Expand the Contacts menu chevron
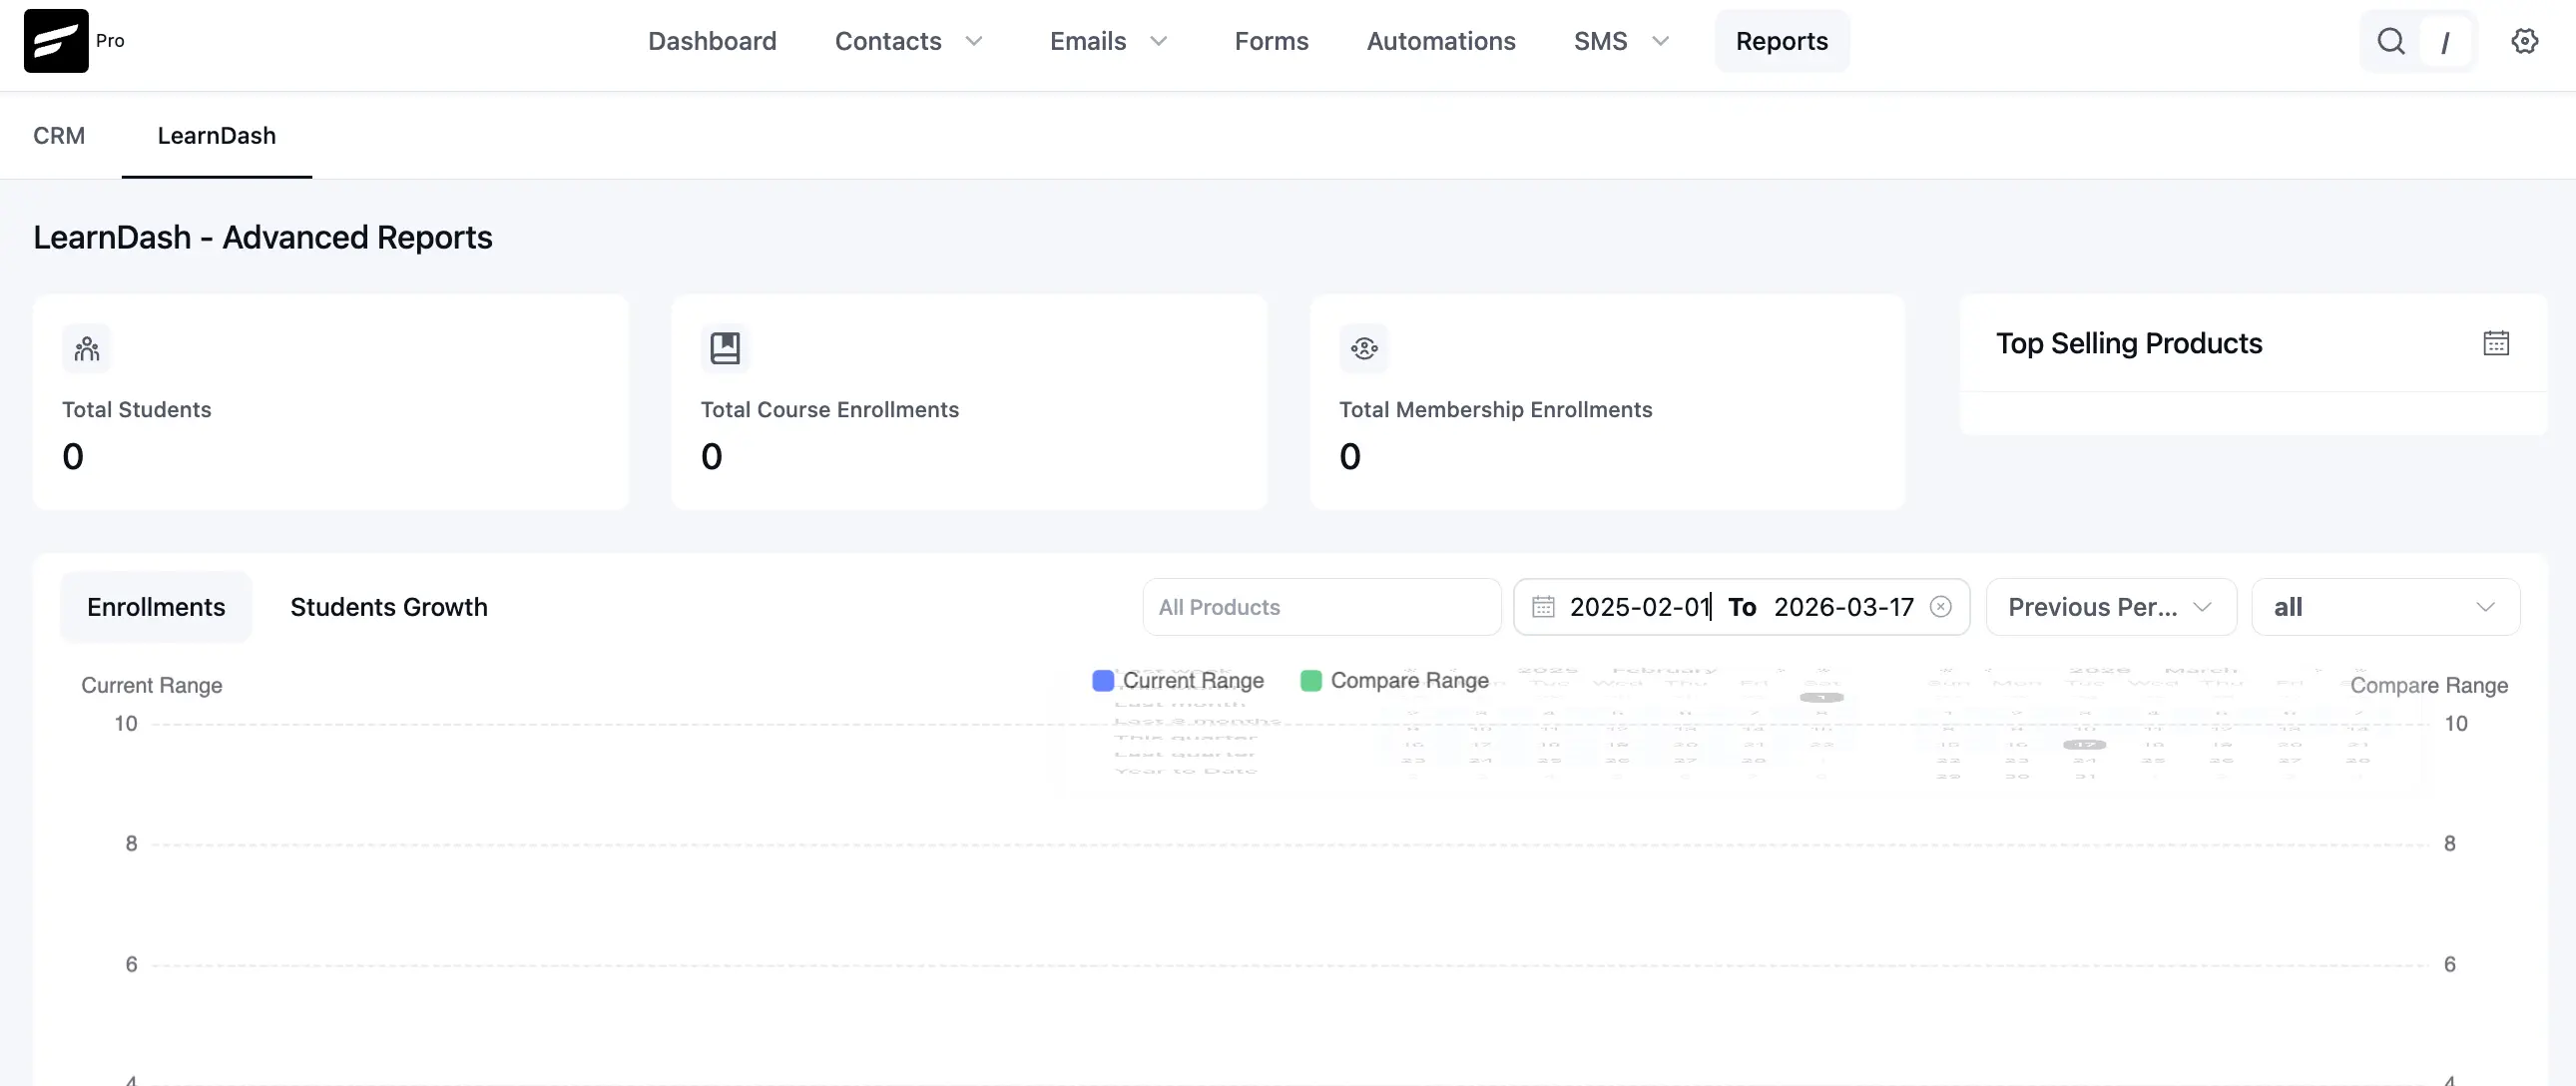The height and width of the screenshot is (1086, 2576). coord(974,41)
